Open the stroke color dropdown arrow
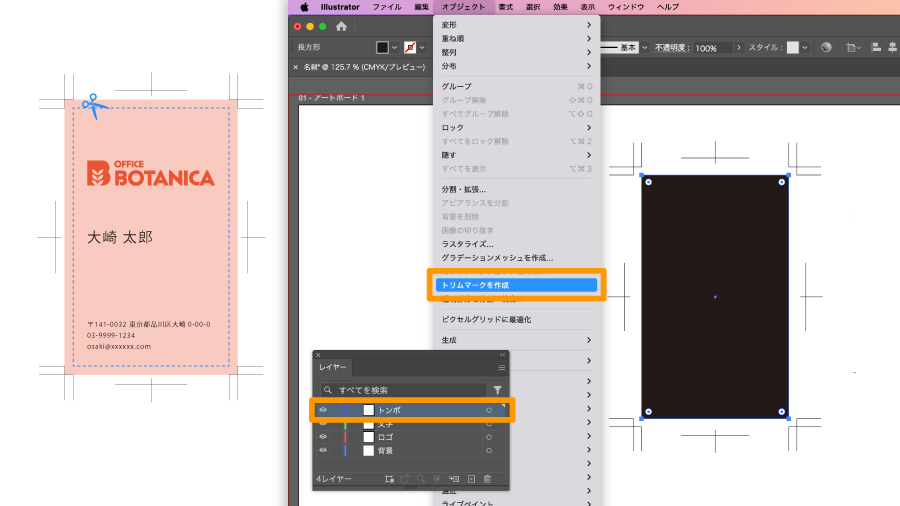This screenshot has width=900, height=506. click(x=422, y=48)
